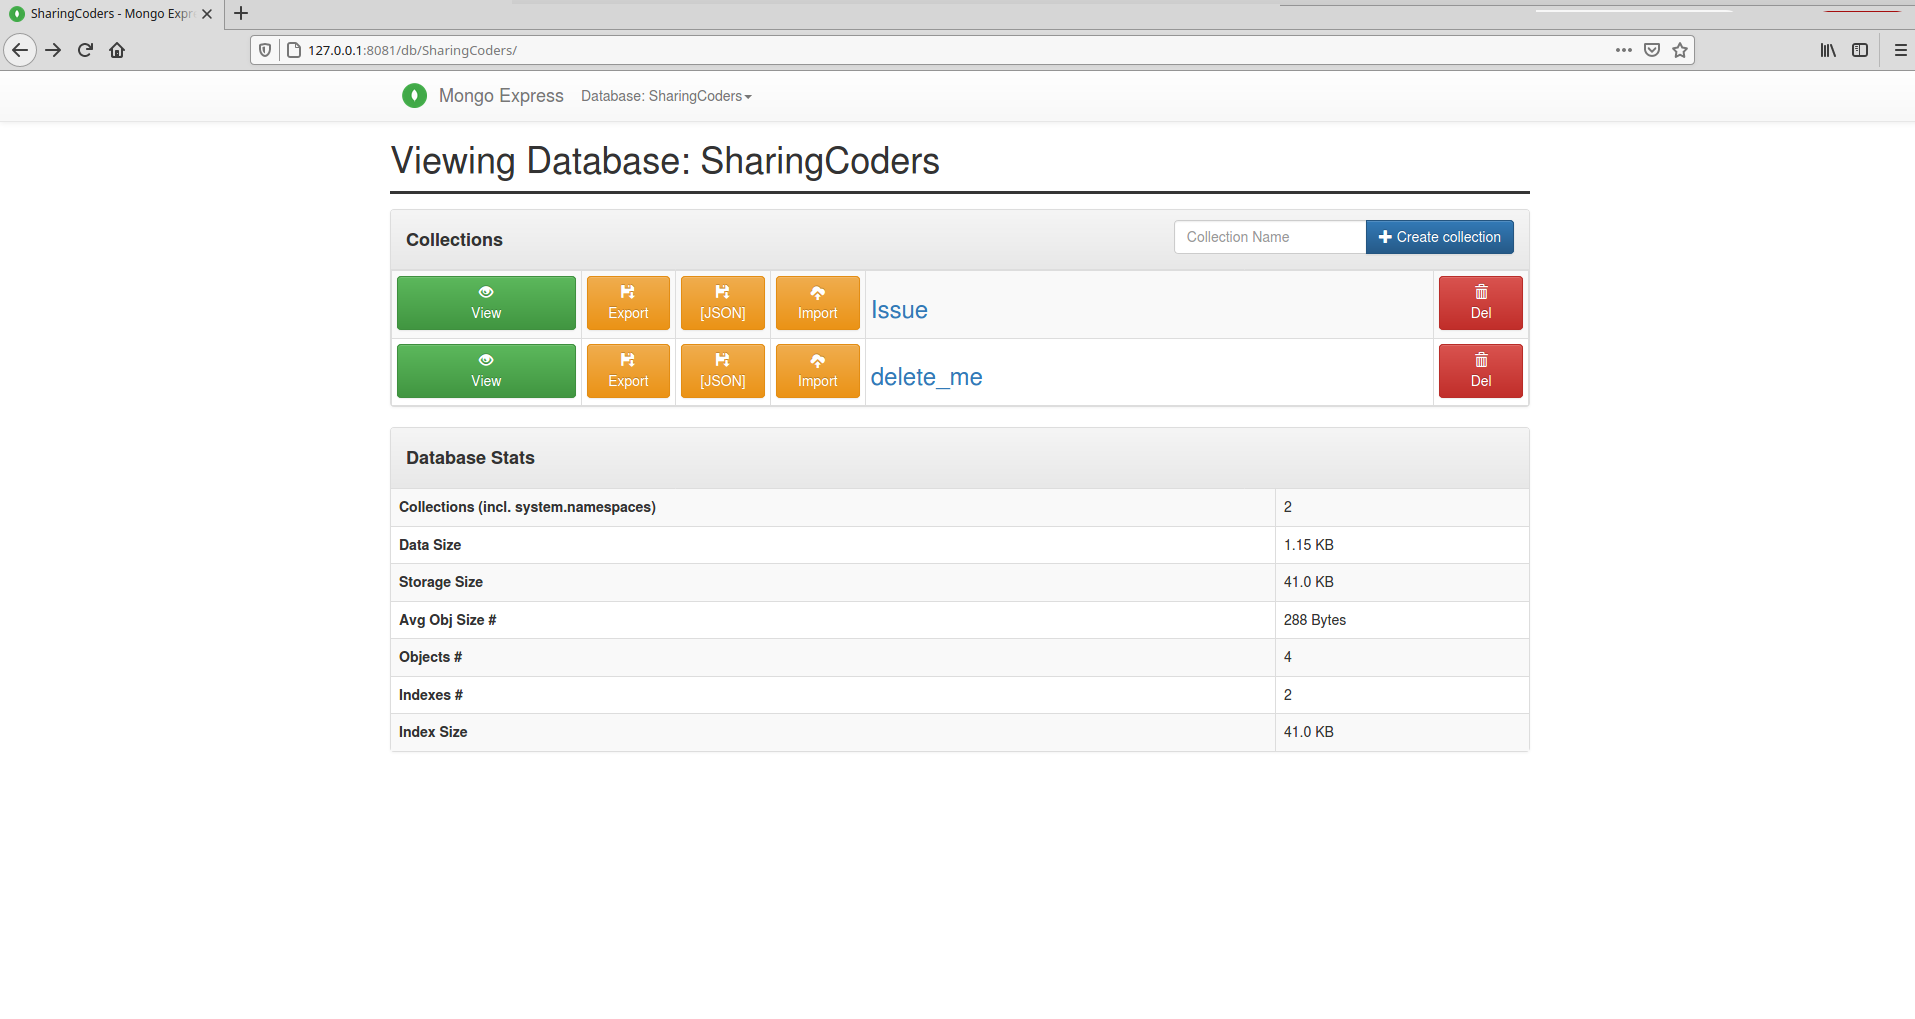Click the Mongo Express leaf logo
1915x1019 pixels.
tap(414, 95)
